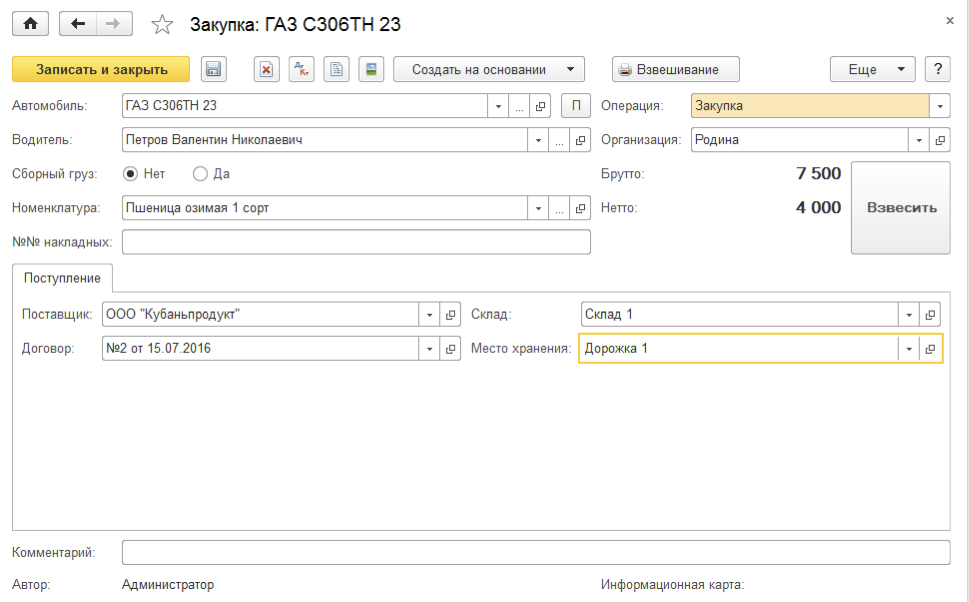Open the document sheet icon in toolbar
The width and height of the screenshot is (969, 602).
[x=336, y=69]
